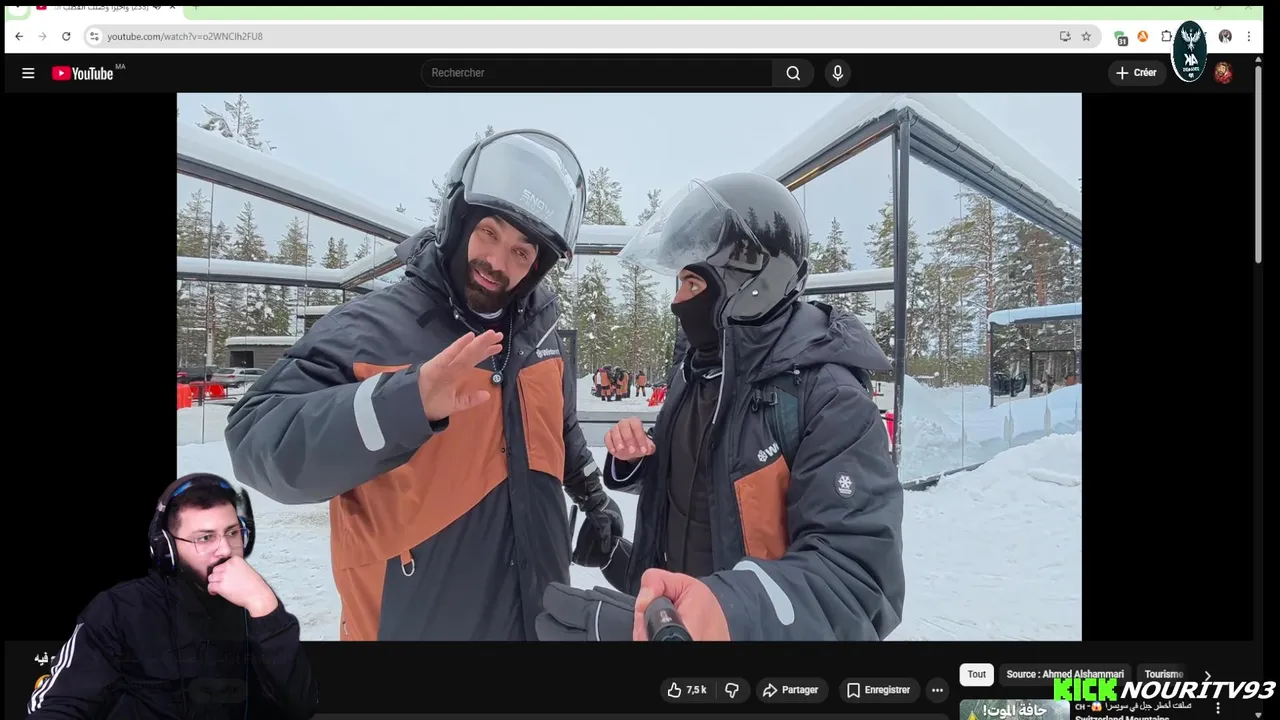The image size is (1280, 720).
Task: Start voice search with the microphone
Action: coord(838,73)
